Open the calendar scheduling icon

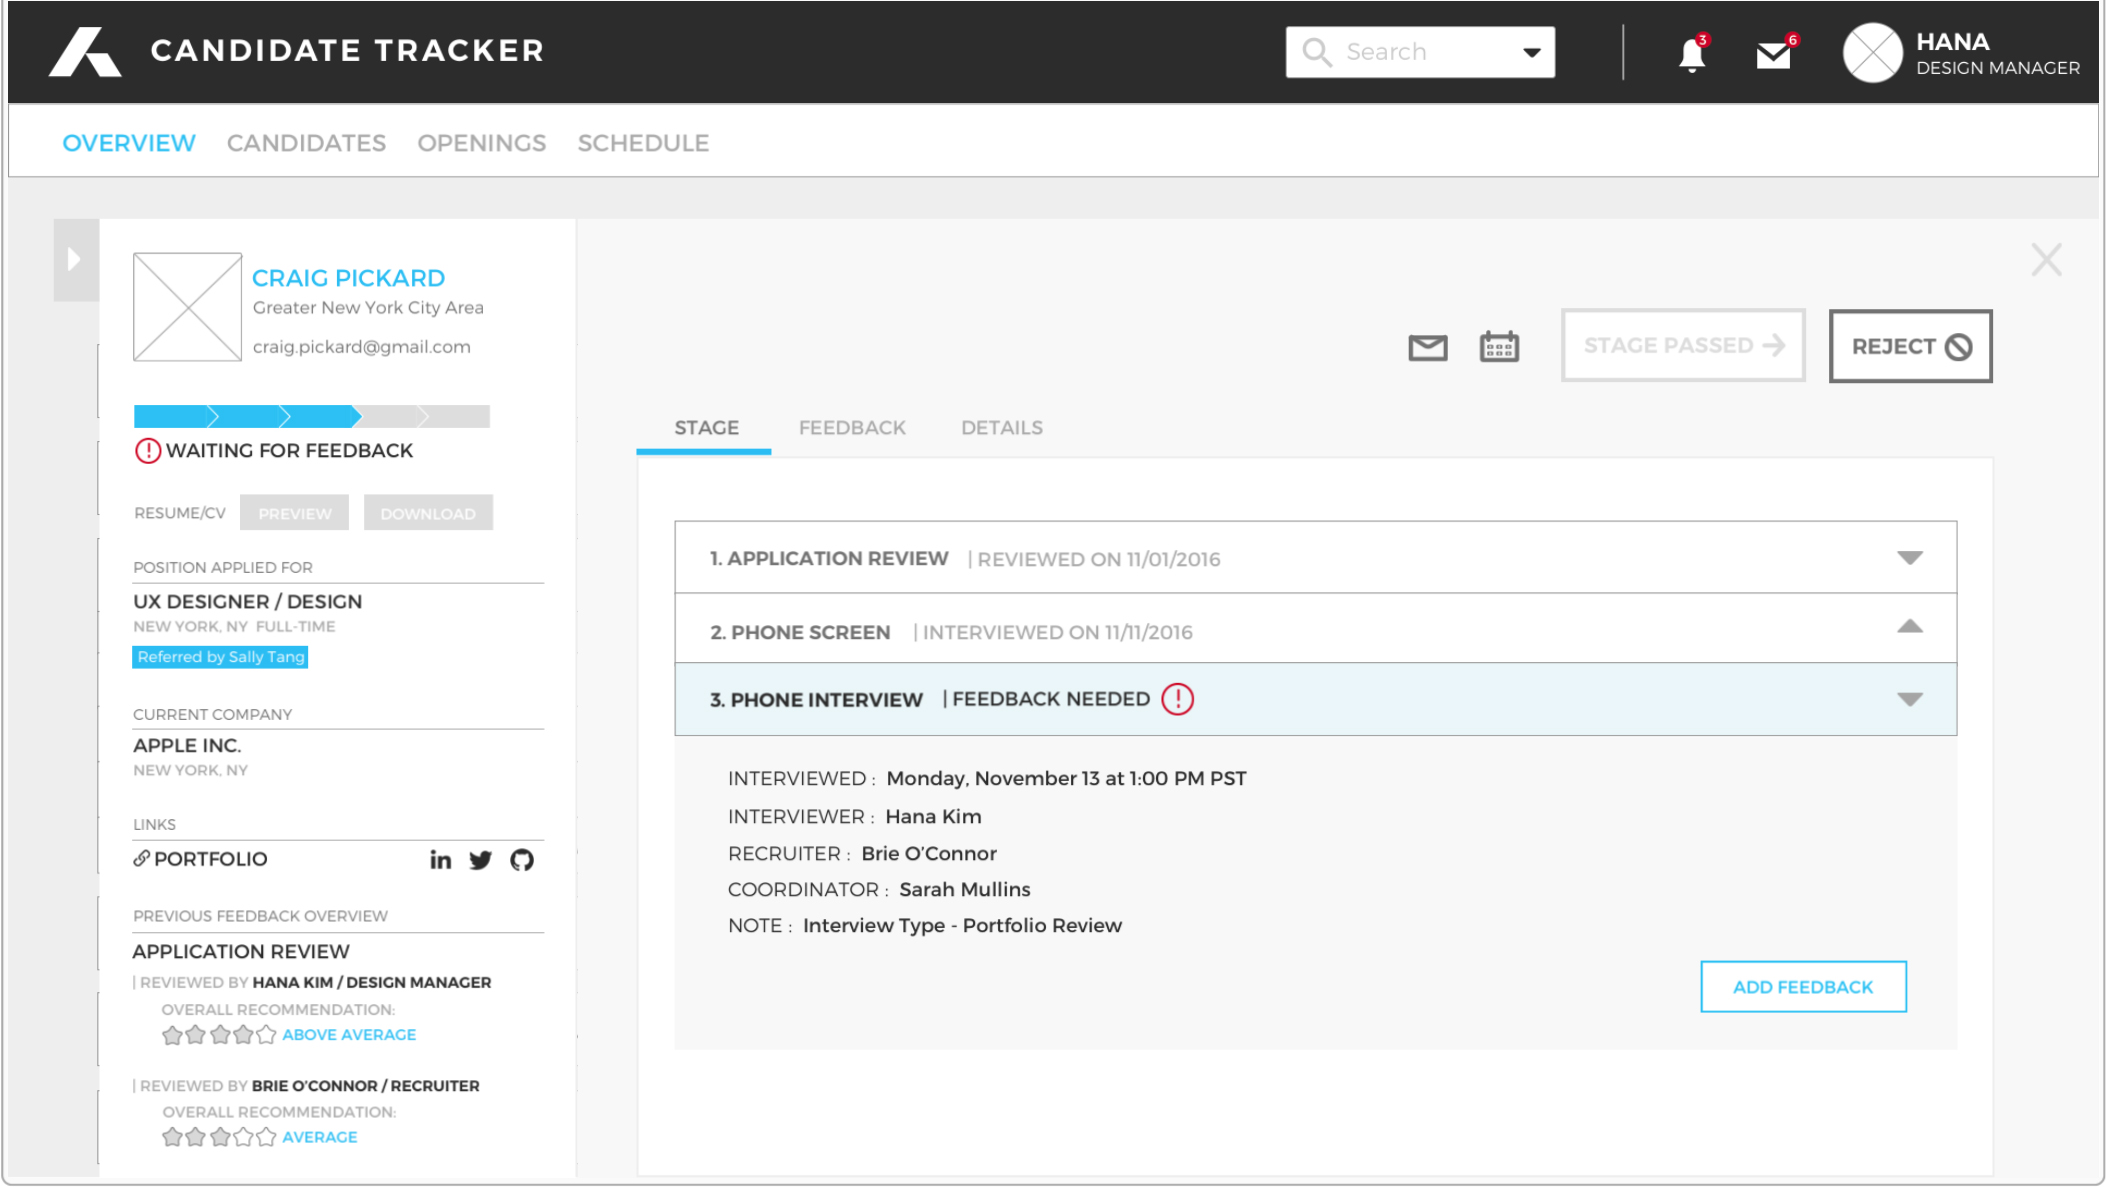pyautogui.click(x=1499, y=346)
